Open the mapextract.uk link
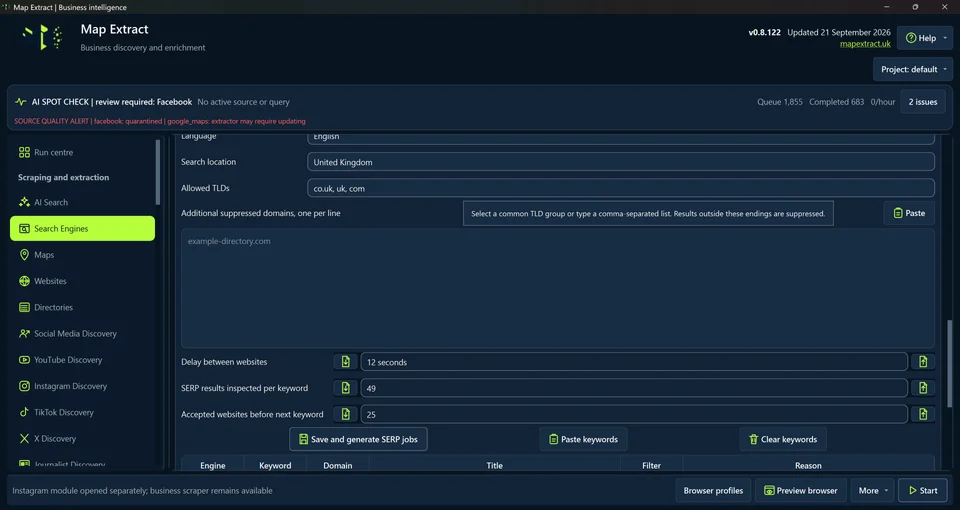Image resolution: width=960 pixels, height=510 pixels. point(865,44)
